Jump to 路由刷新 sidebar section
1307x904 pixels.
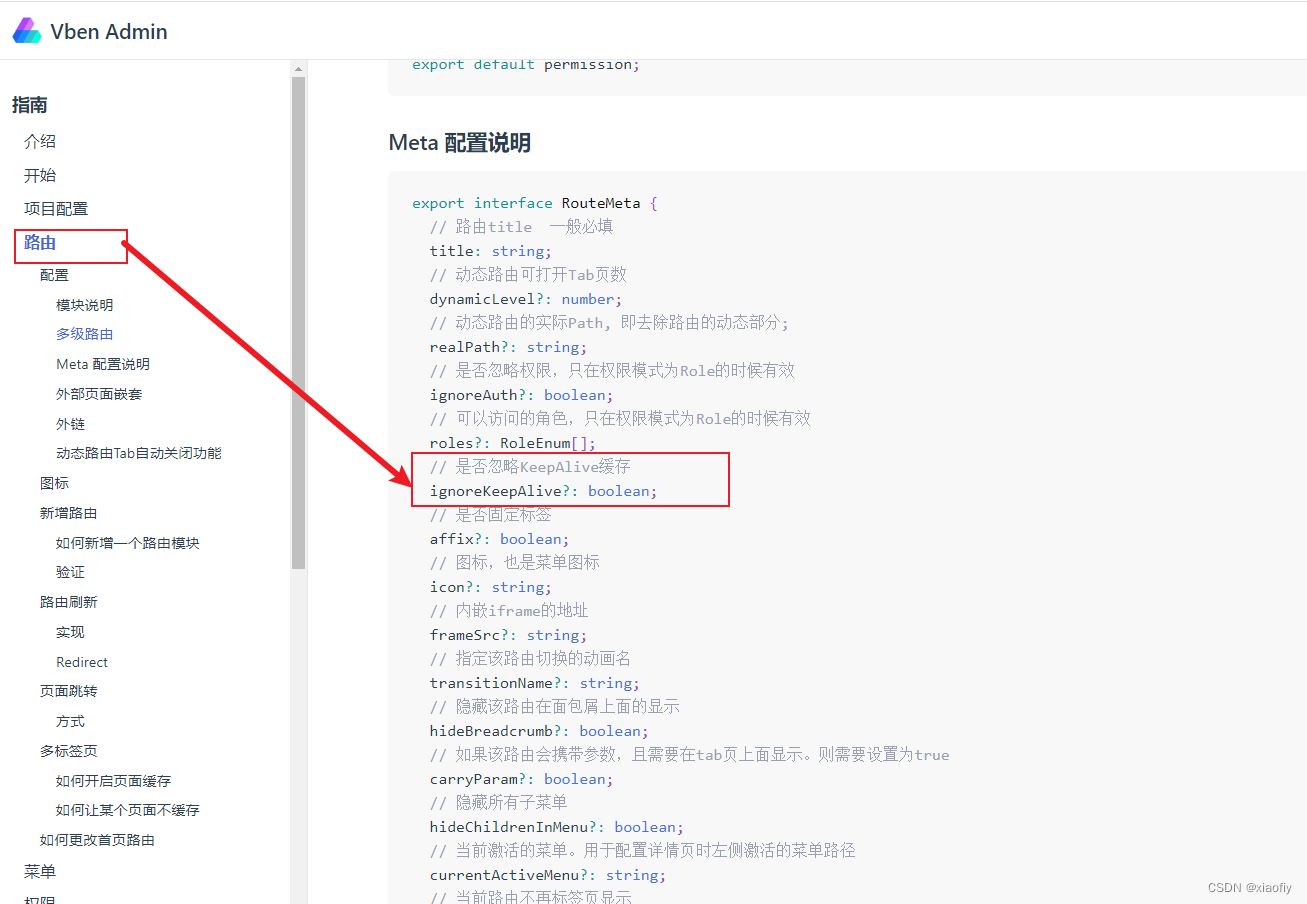(68, 602)
